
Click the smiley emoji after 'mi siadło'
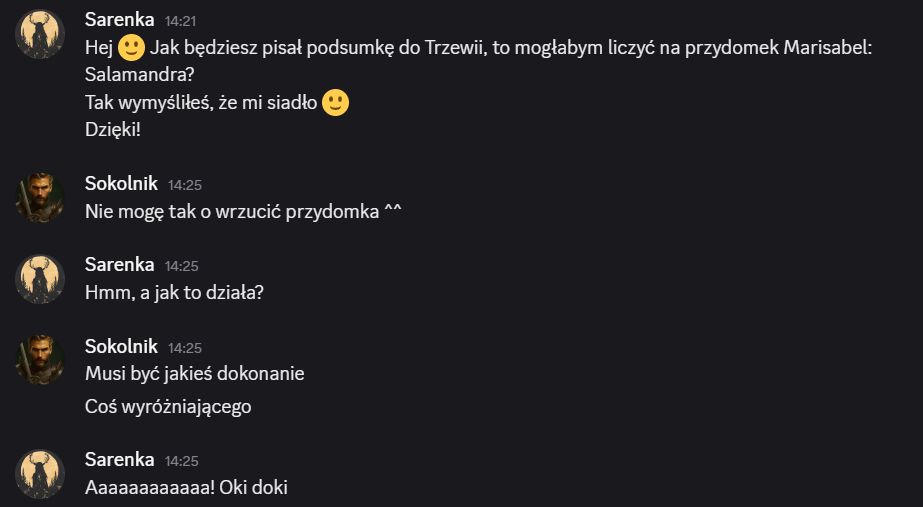336,102
